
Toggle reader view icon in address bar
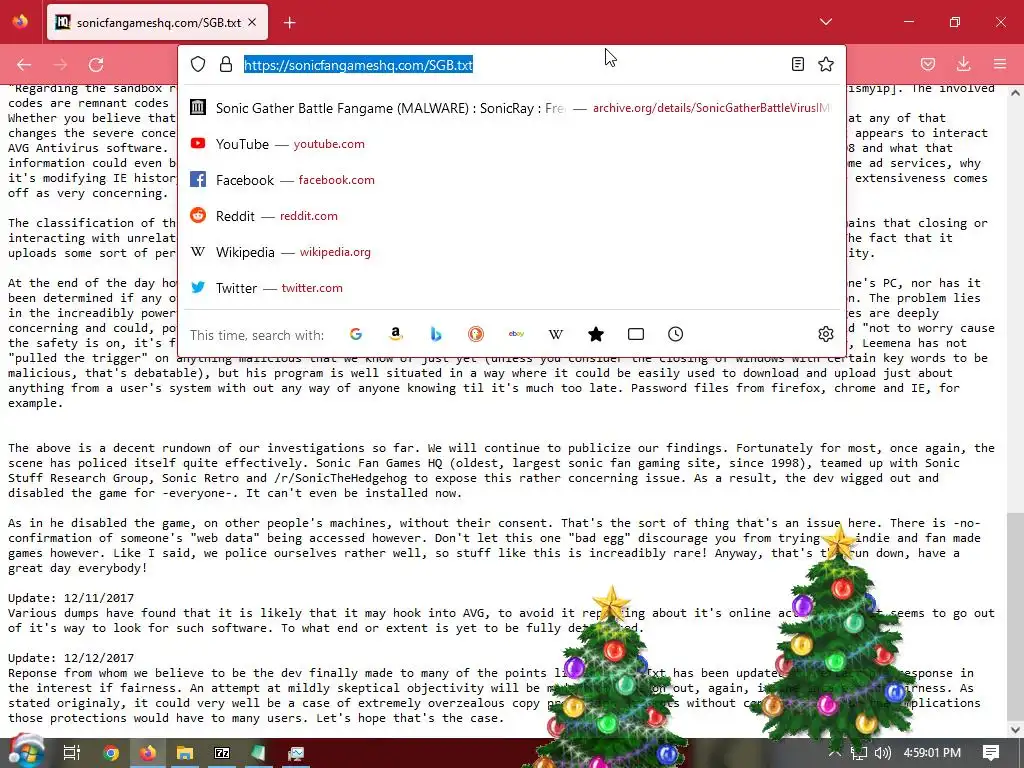(x=797, y=64)
